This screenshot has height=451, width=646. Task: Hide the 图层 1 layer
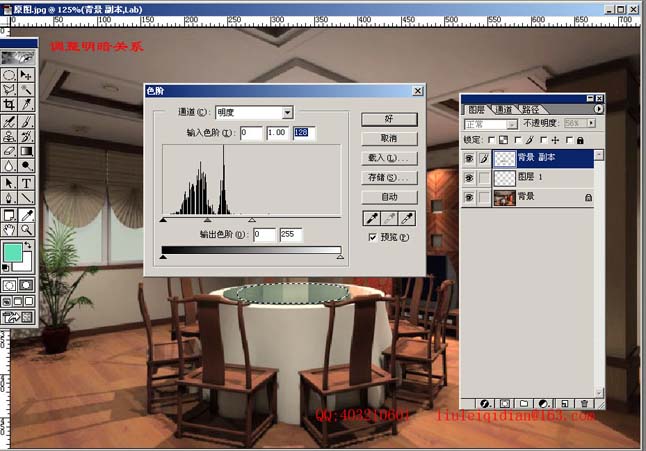pyautogui.click(x=469, y=178)
